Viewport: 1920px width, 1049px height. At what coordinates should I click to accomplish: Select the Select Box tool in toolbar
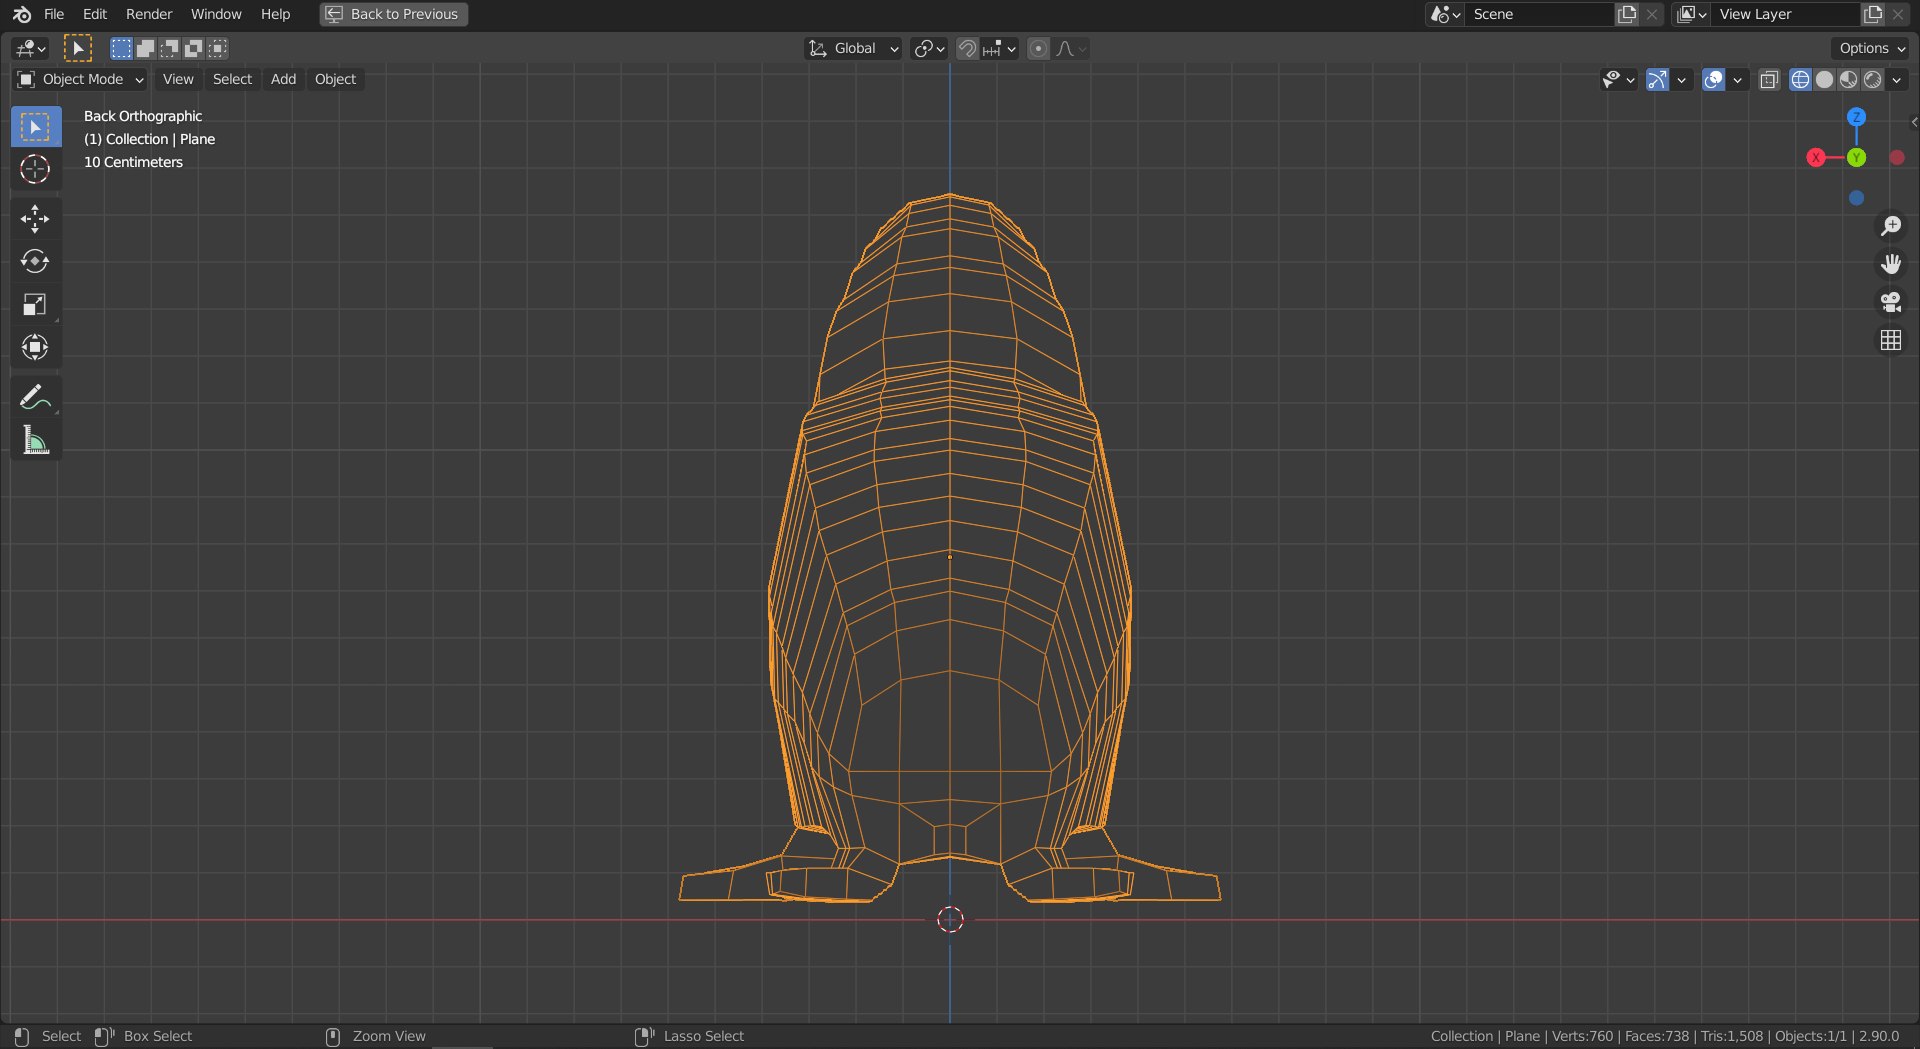35,126
